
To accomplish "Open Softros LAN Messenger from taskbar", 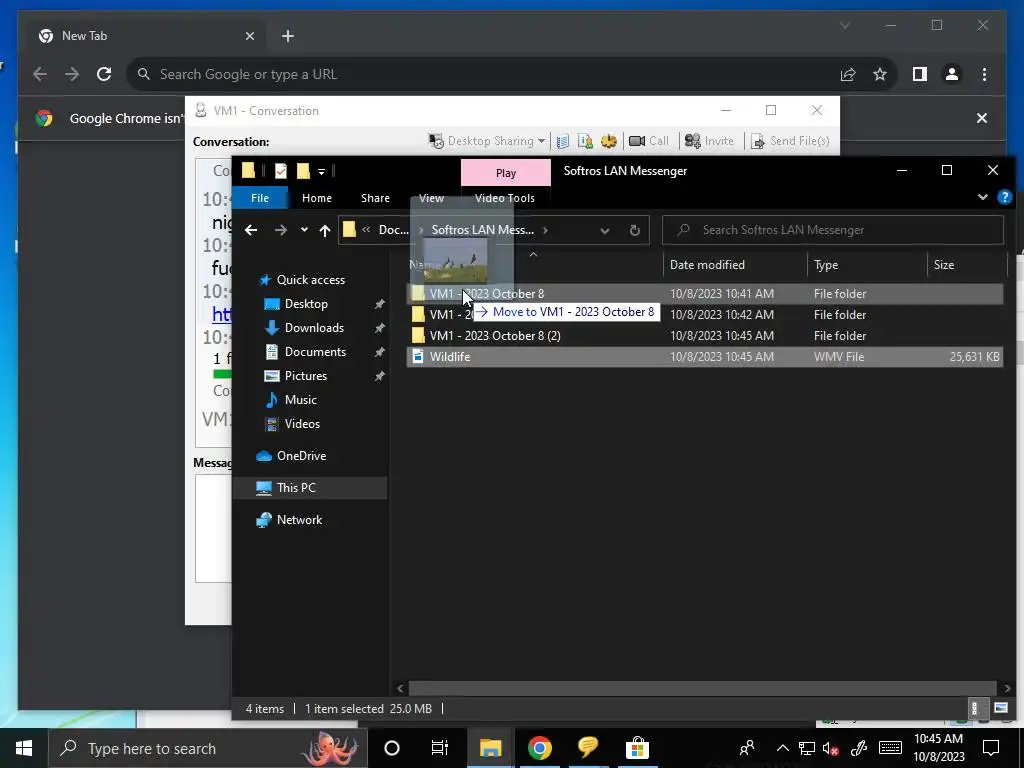I will click(588, 748).
